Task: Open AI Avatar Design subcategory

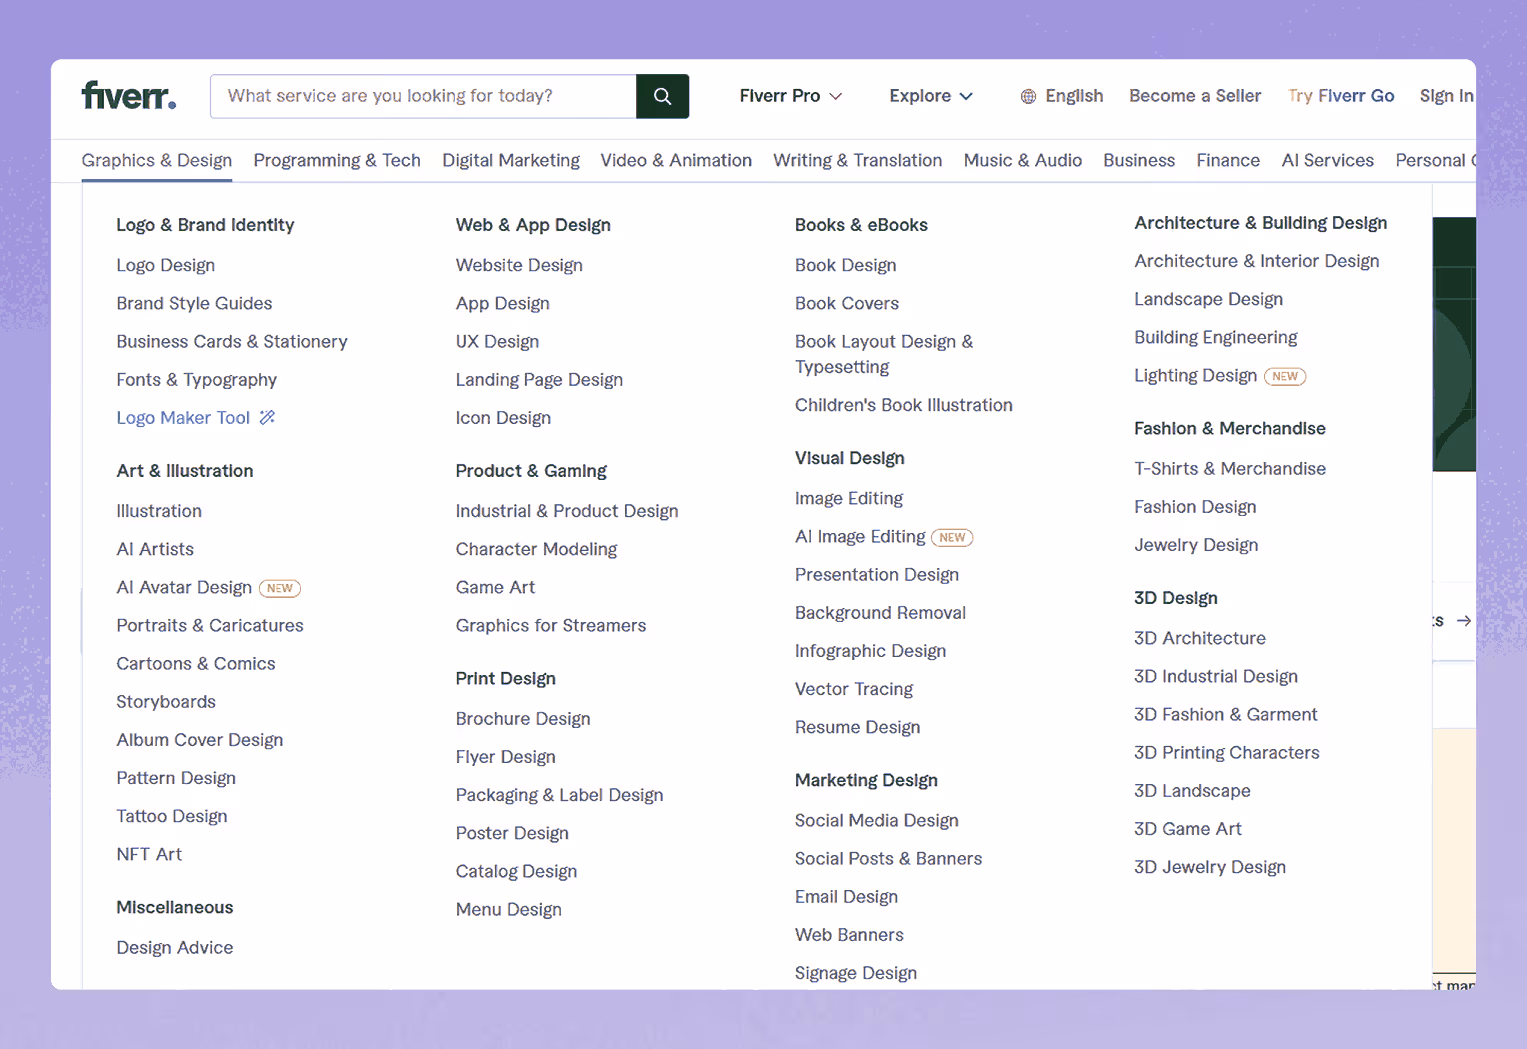Action: pos(184,587)
